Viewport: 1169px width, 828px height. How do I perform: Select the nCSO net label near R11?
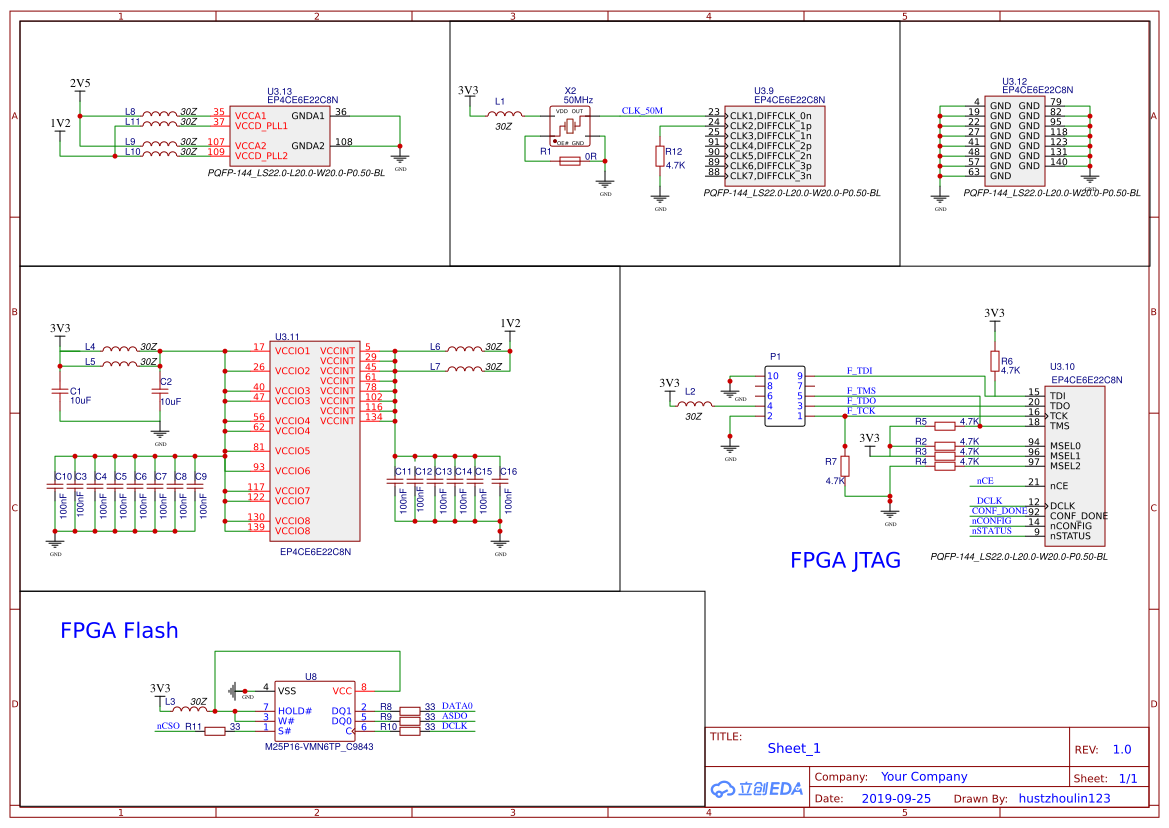pyautogui.click(x=168, y=727)
